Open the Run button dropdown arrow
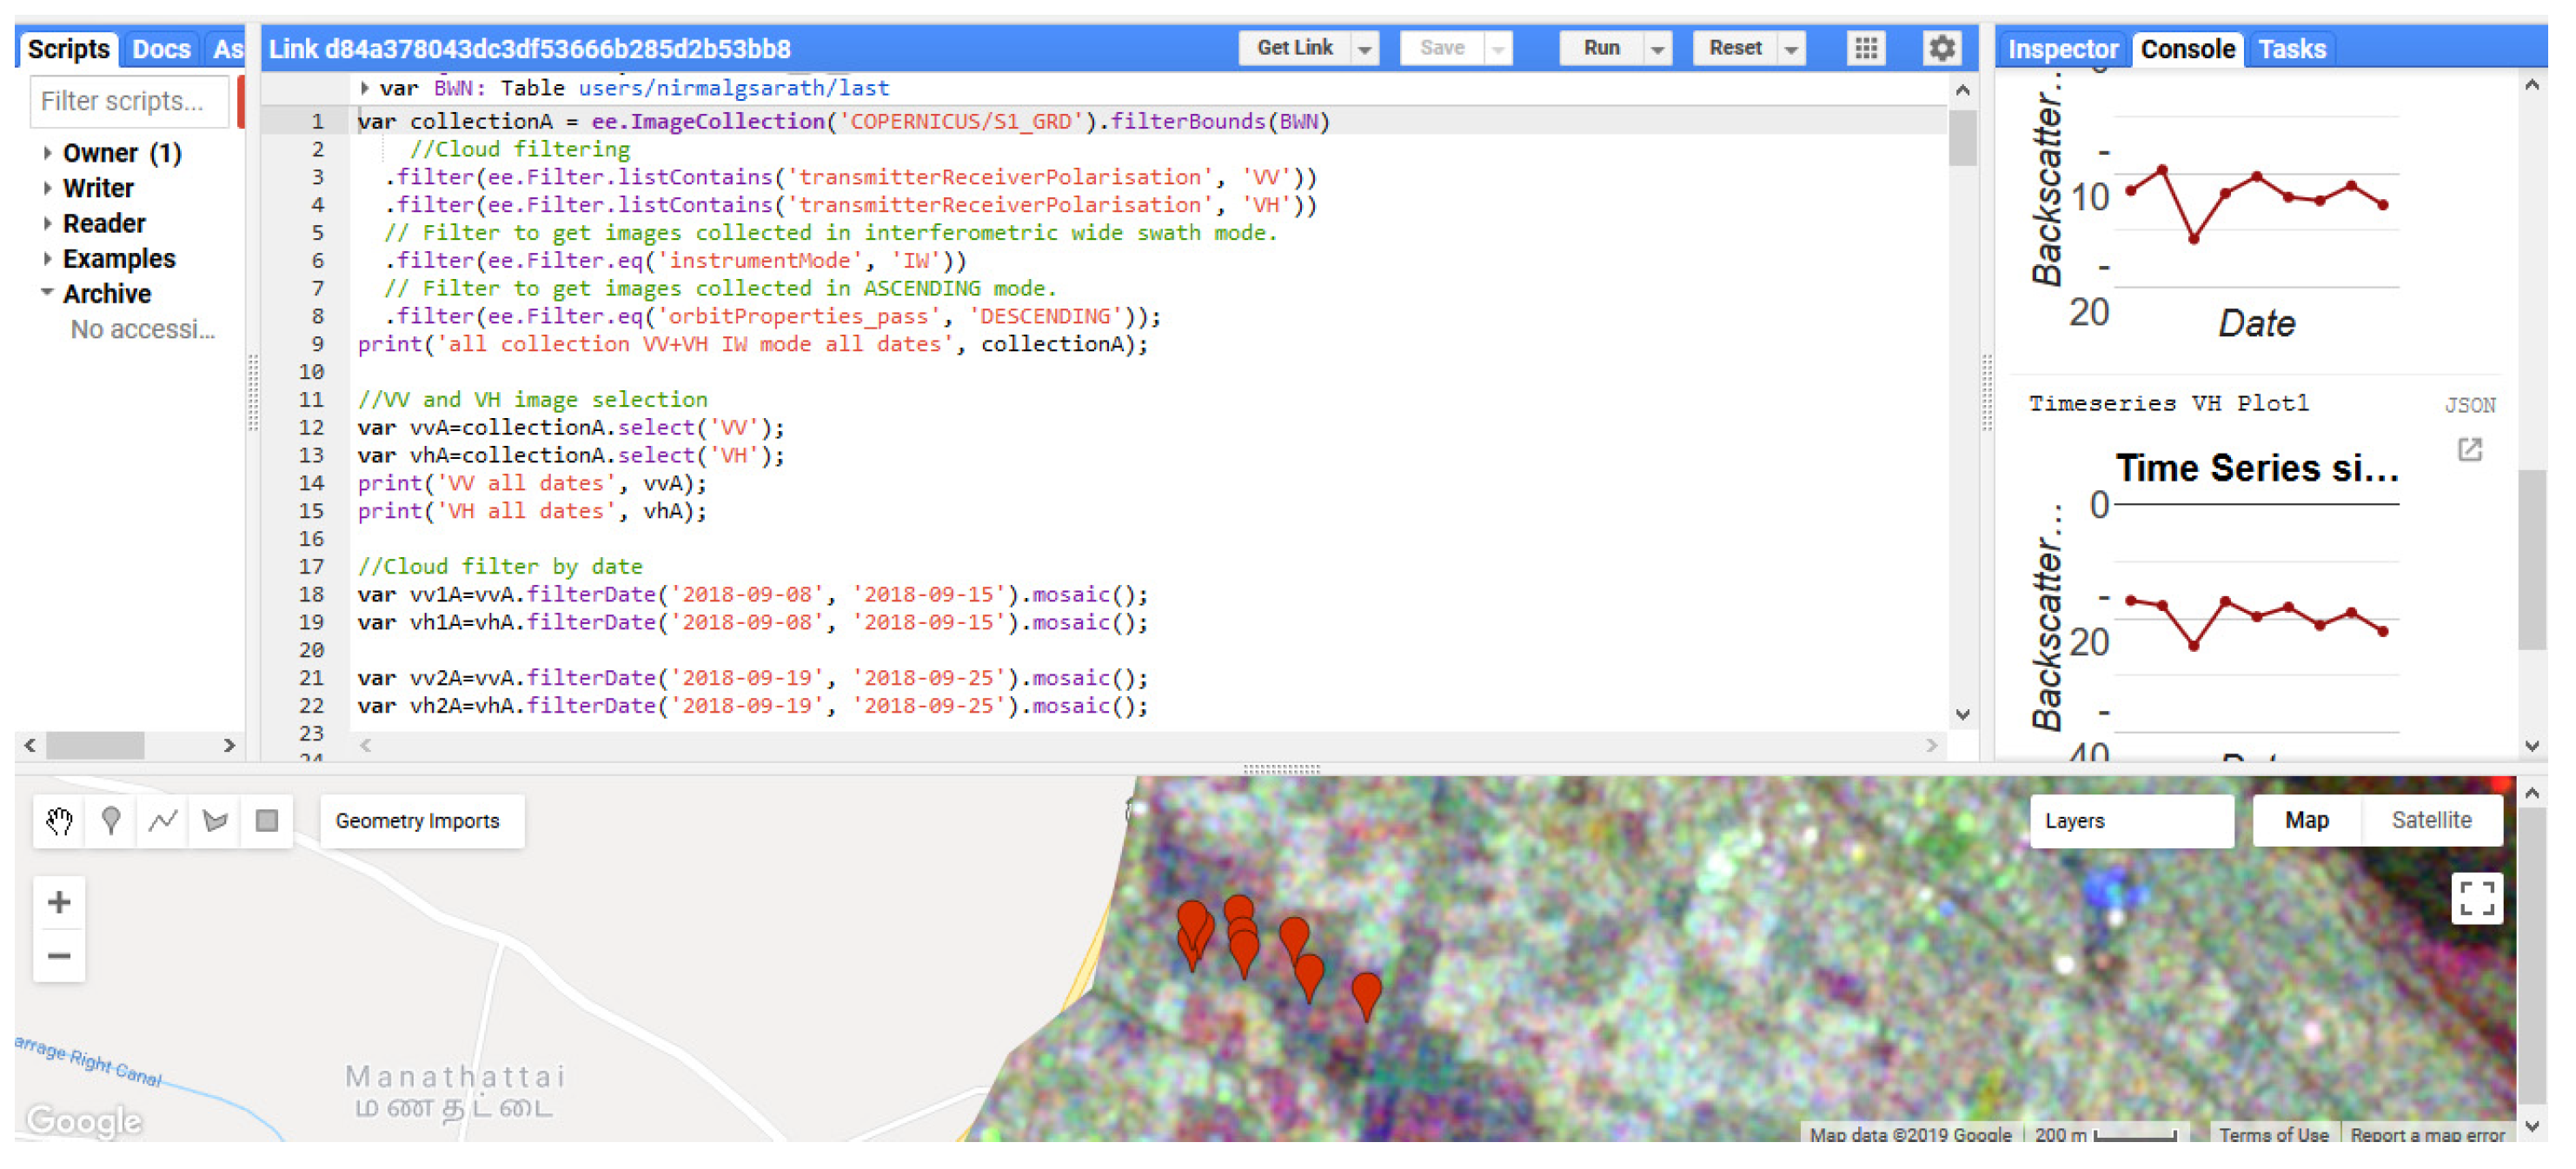The height and width of the screenshot is (1169, 2576). click(1657, 48)
